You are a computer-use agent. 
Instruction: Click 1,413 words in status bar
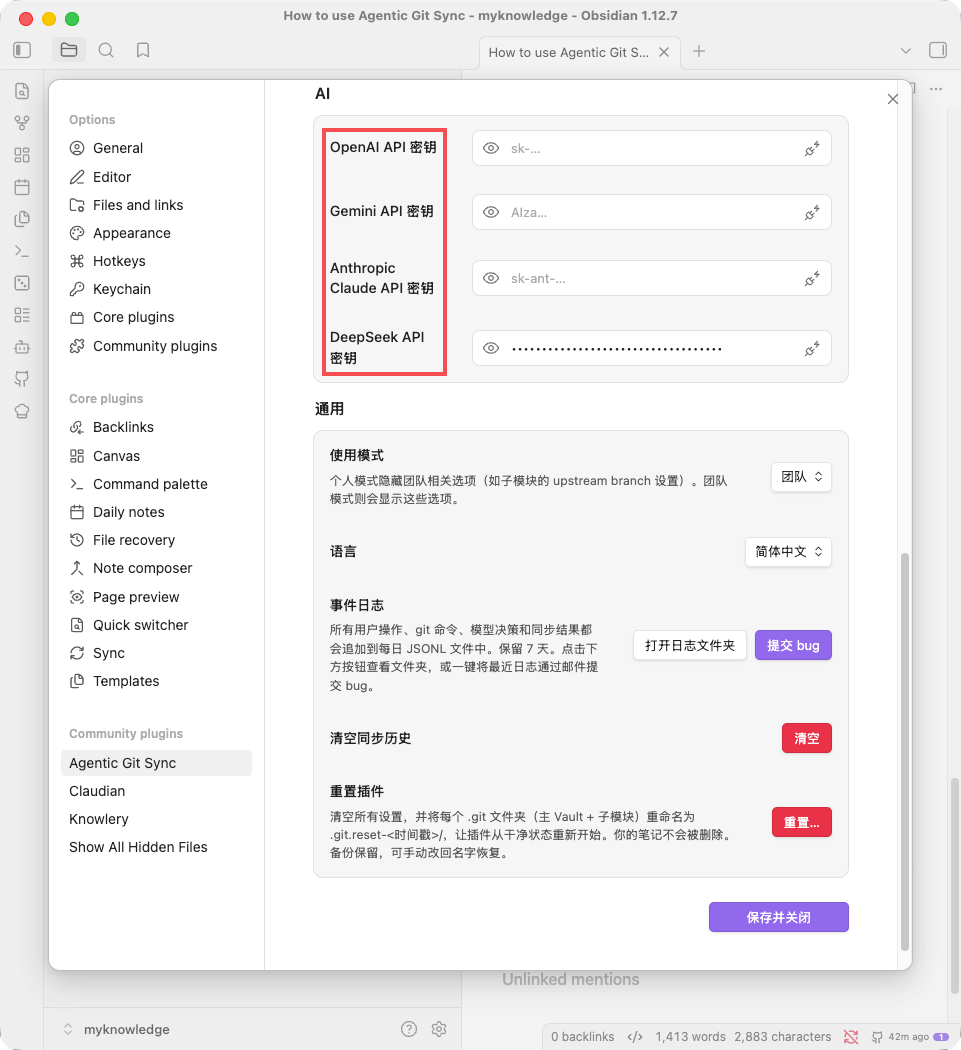(x=690, y=1037)
